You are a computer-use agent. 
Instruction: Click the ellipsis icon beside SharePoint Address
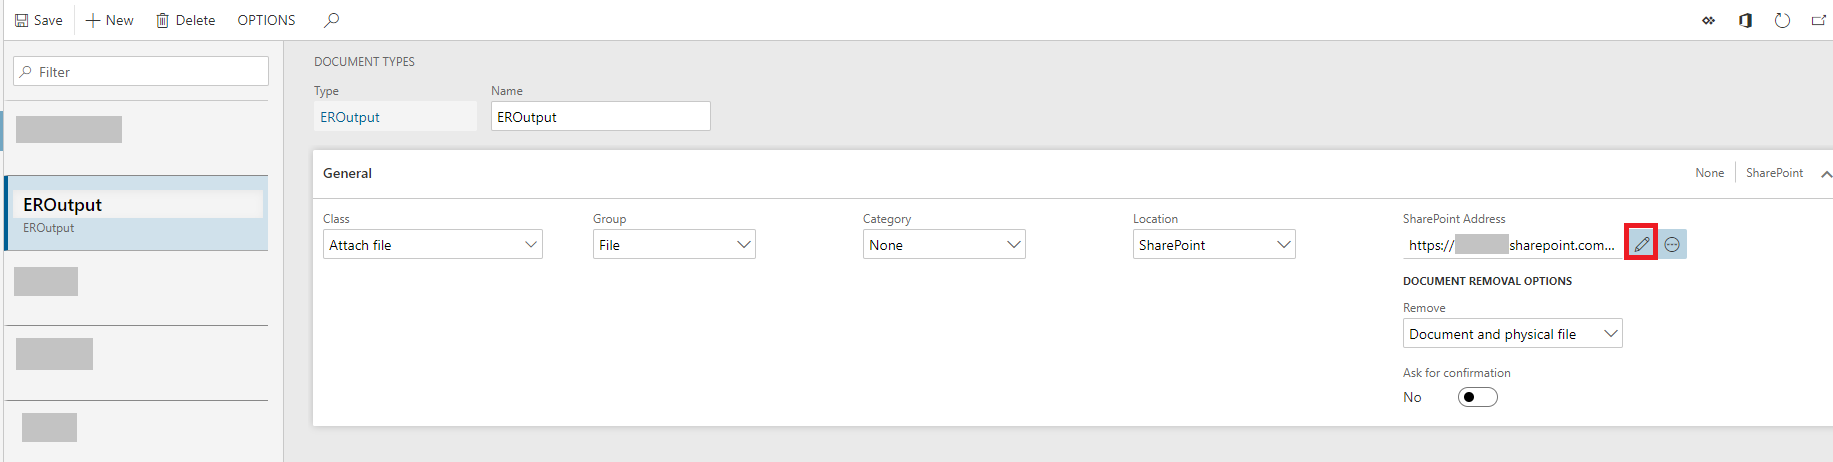click(1672, 244)
